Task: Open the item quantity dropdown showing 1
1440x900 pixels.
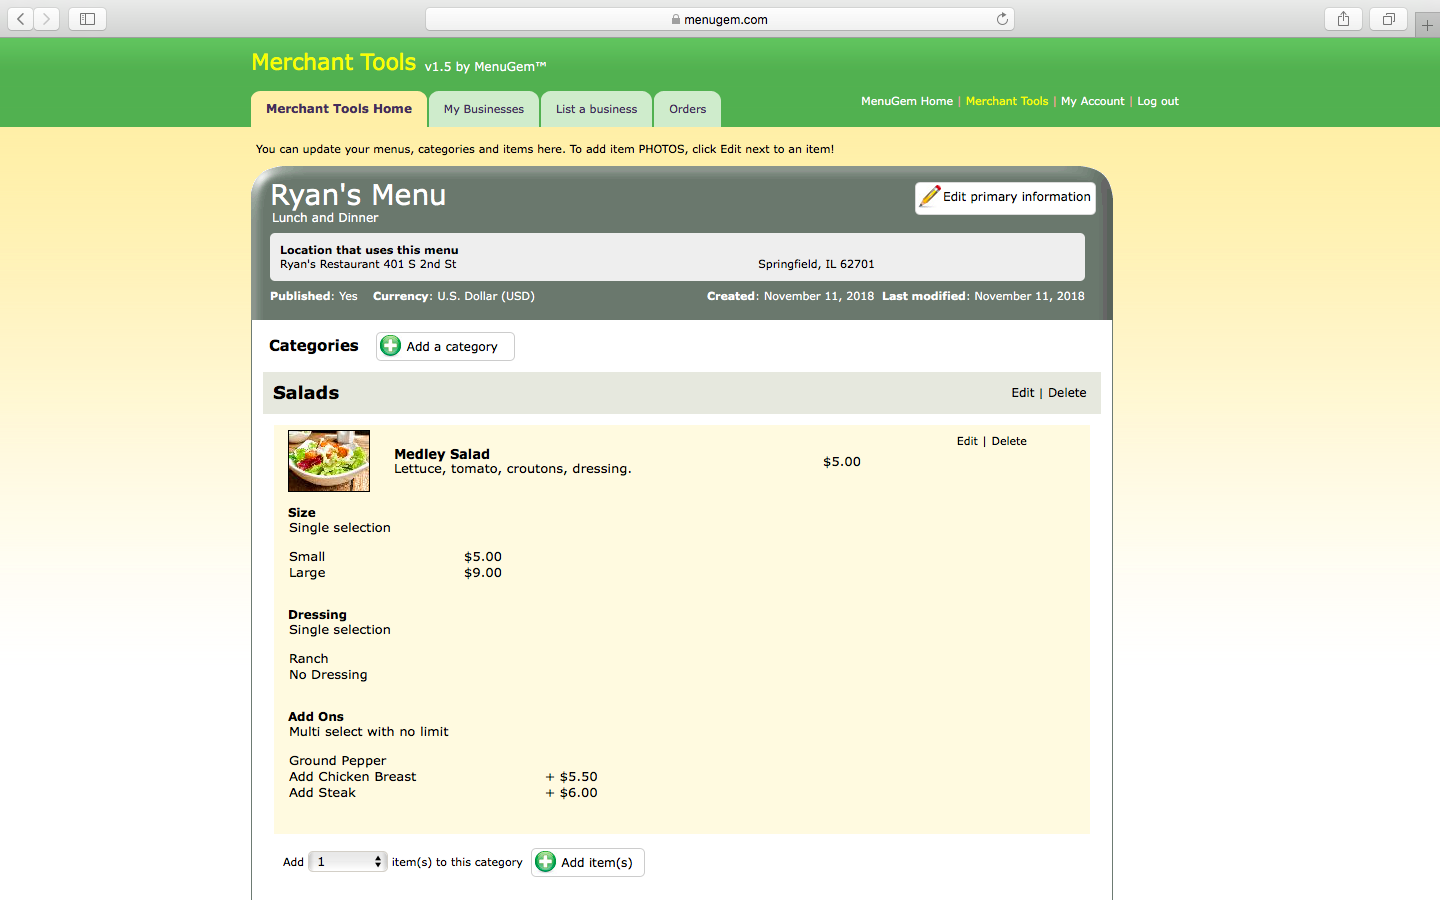Action: pos(348,862)
